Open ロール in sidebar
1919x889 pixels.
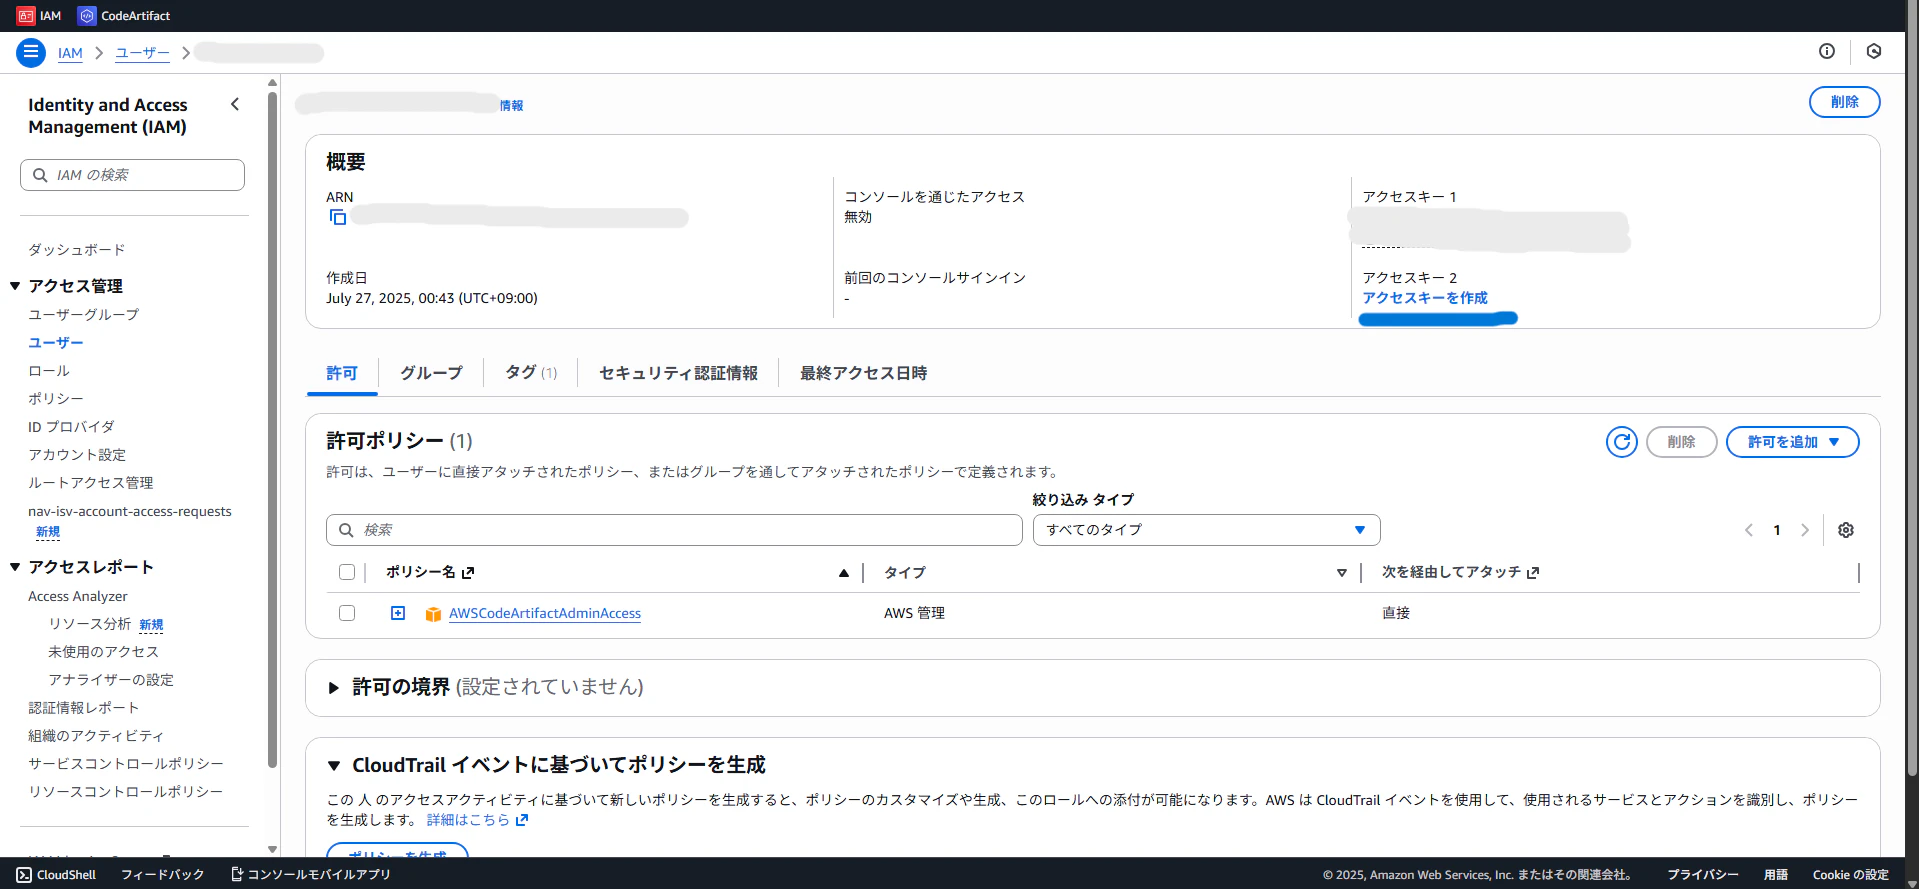pyautogui.click(x=49, y=371)
